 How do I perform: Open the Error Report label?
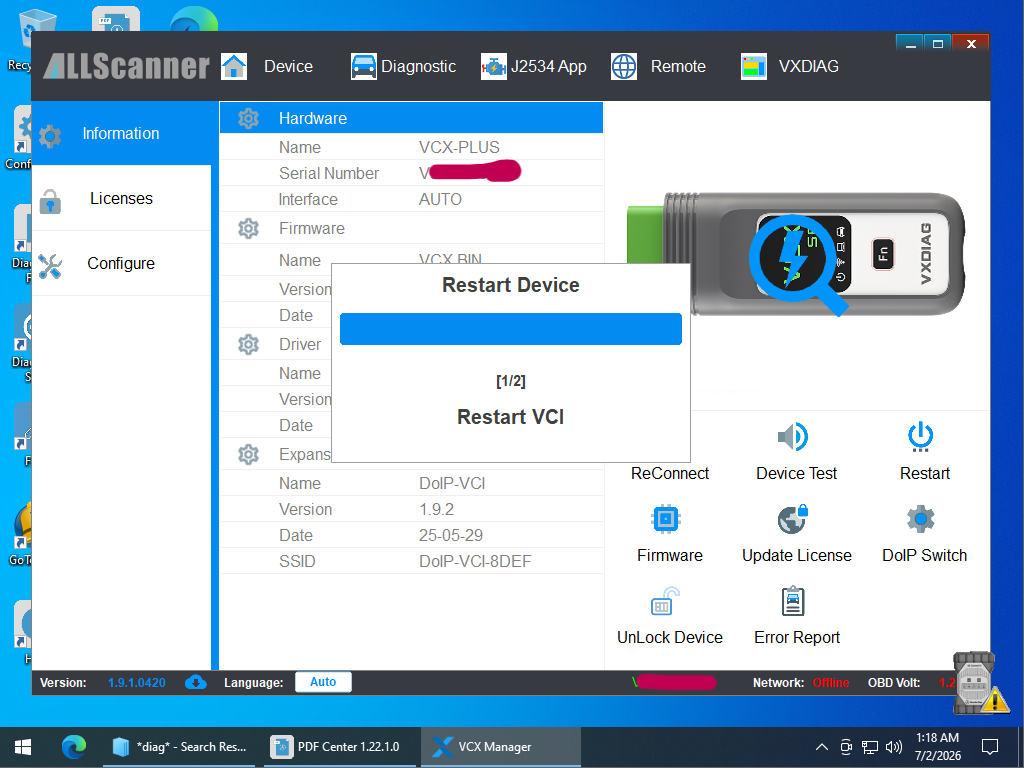(x=797, y=637)
